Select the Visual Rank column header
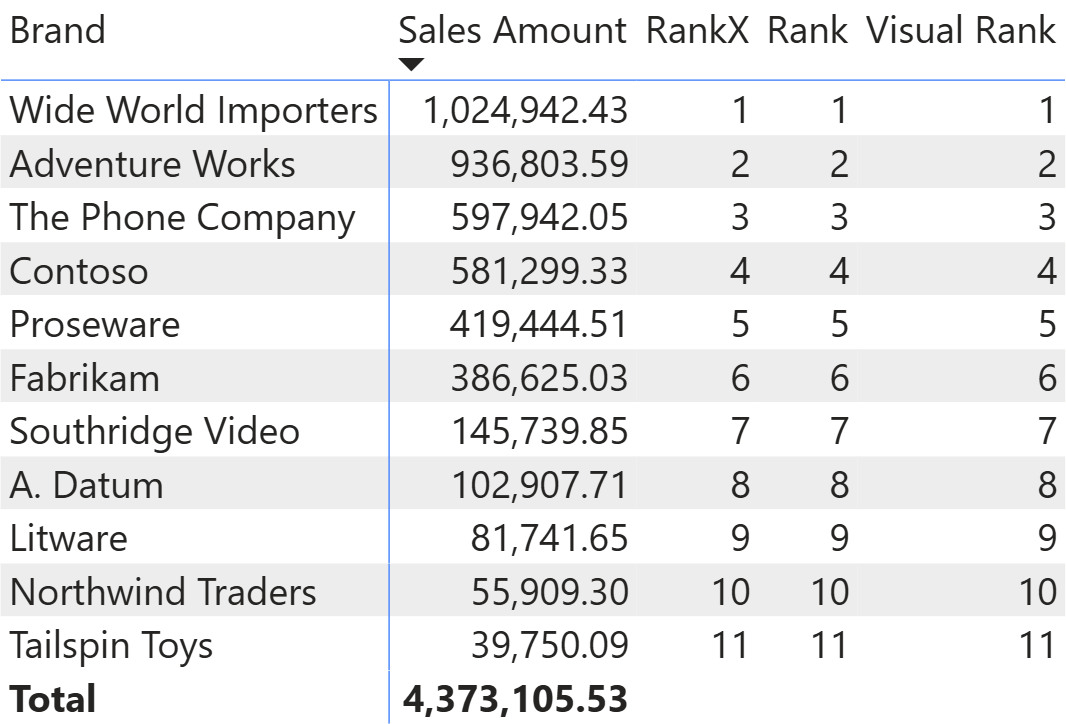 point(960,31)
